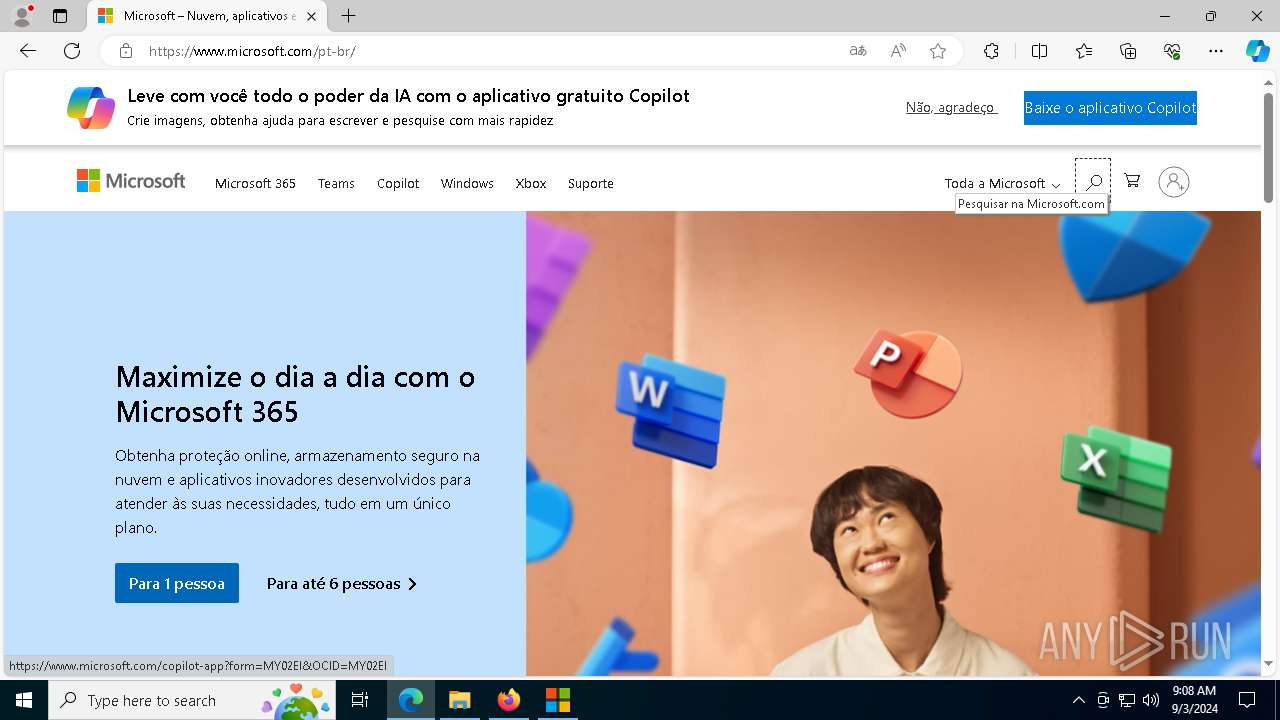Open File Explorer from taskbar

[x=459, y=700]
